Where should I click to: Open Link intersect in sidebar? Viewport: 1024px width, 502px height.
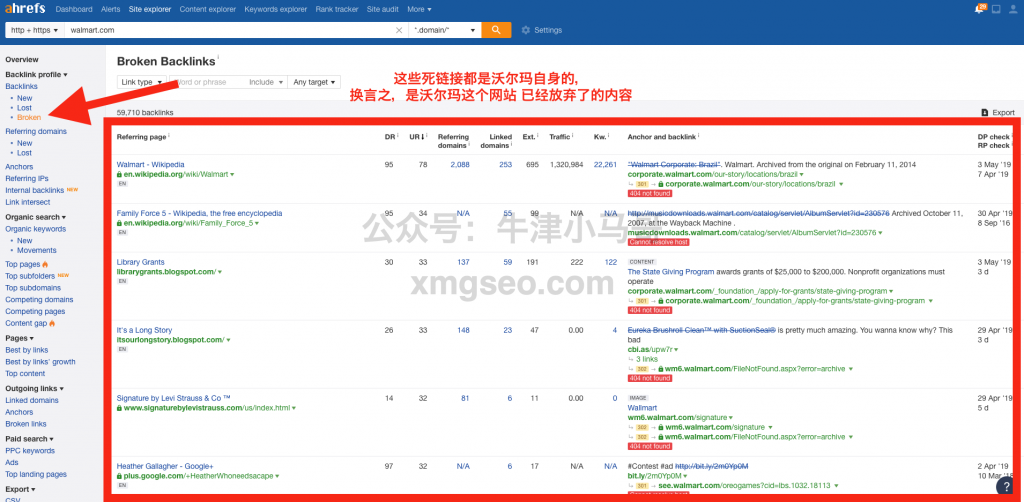pos(27,202)
